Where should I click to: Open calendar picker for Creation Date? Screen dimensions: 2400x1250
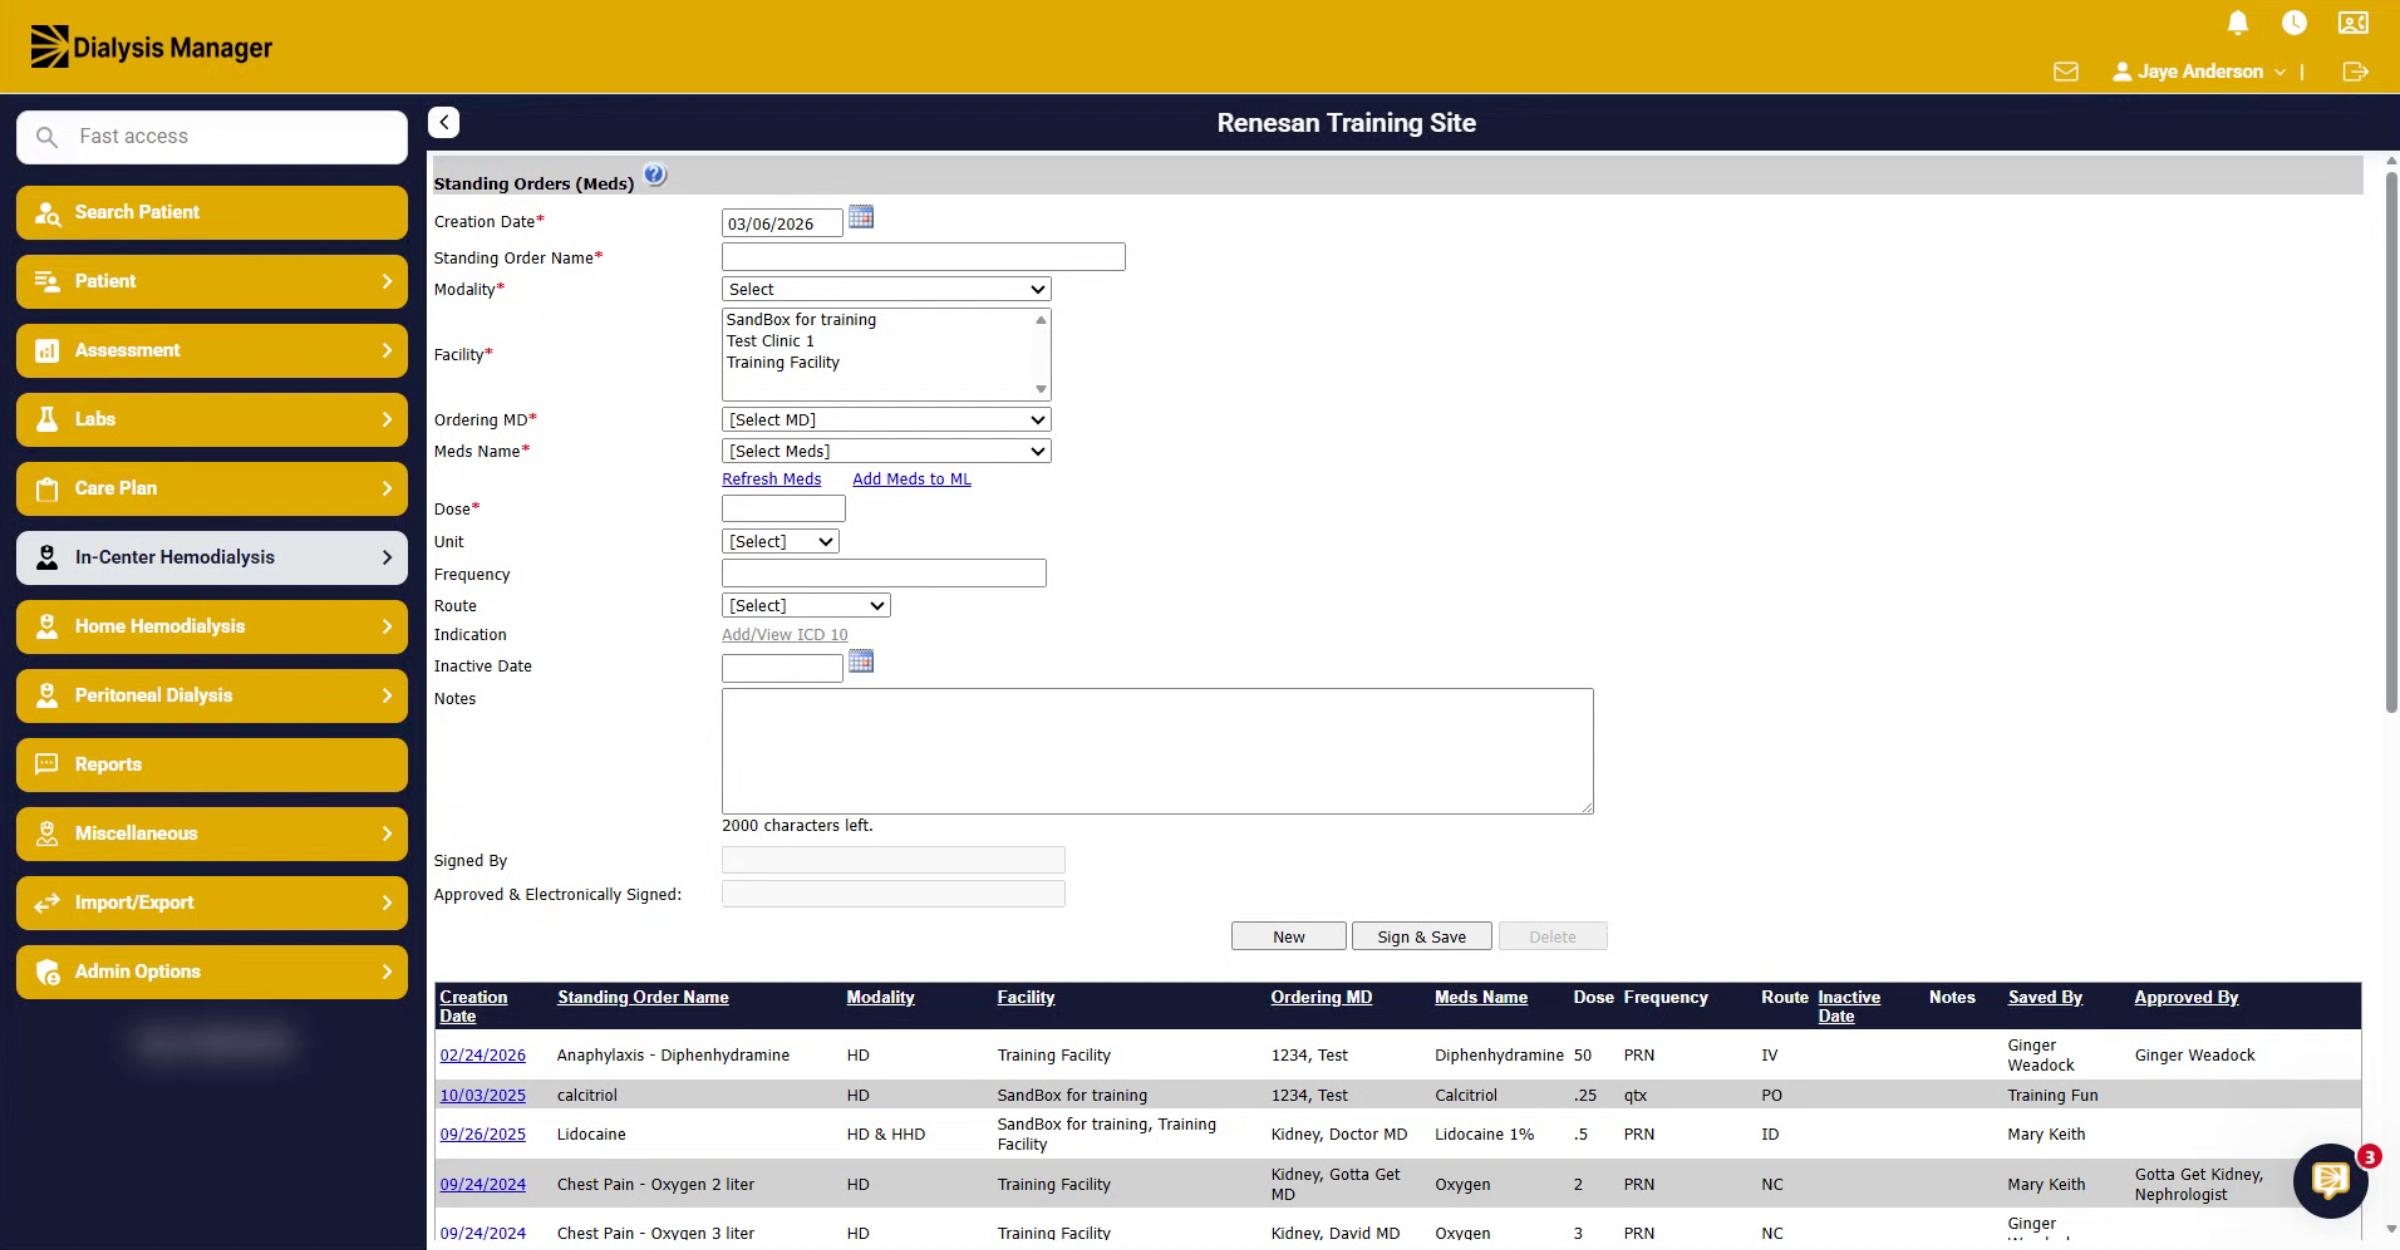(x=861, y=217)
